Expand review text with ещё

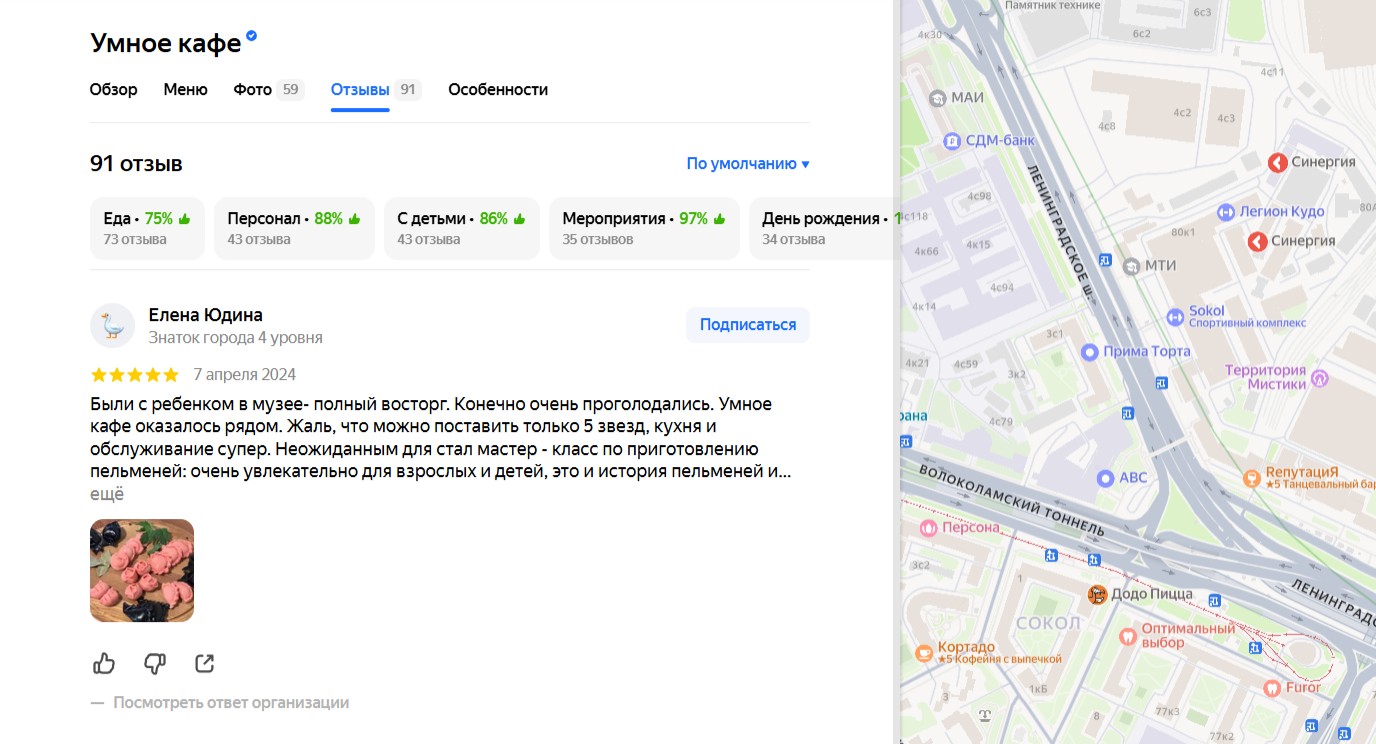(107, 494)
